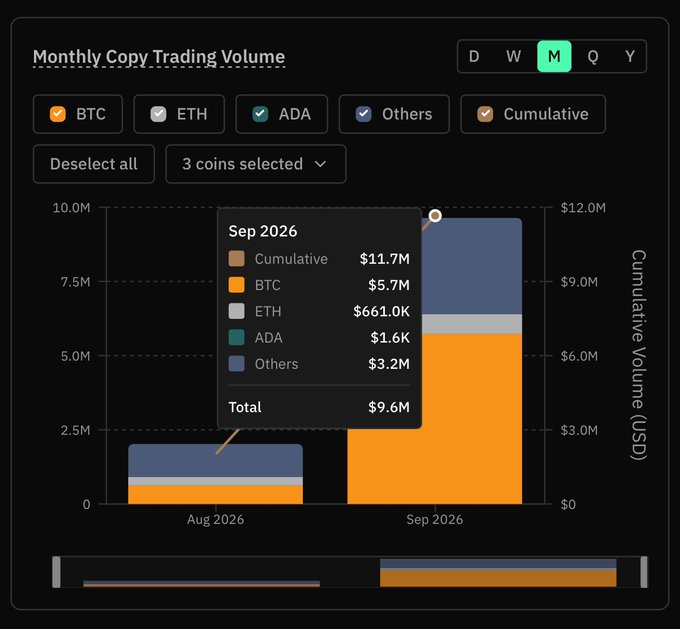Image resolution: width=680 pixels, height=629 pixels.
Task: Click the ADA teal swatch in tooltip
Action: coord(236,337)
